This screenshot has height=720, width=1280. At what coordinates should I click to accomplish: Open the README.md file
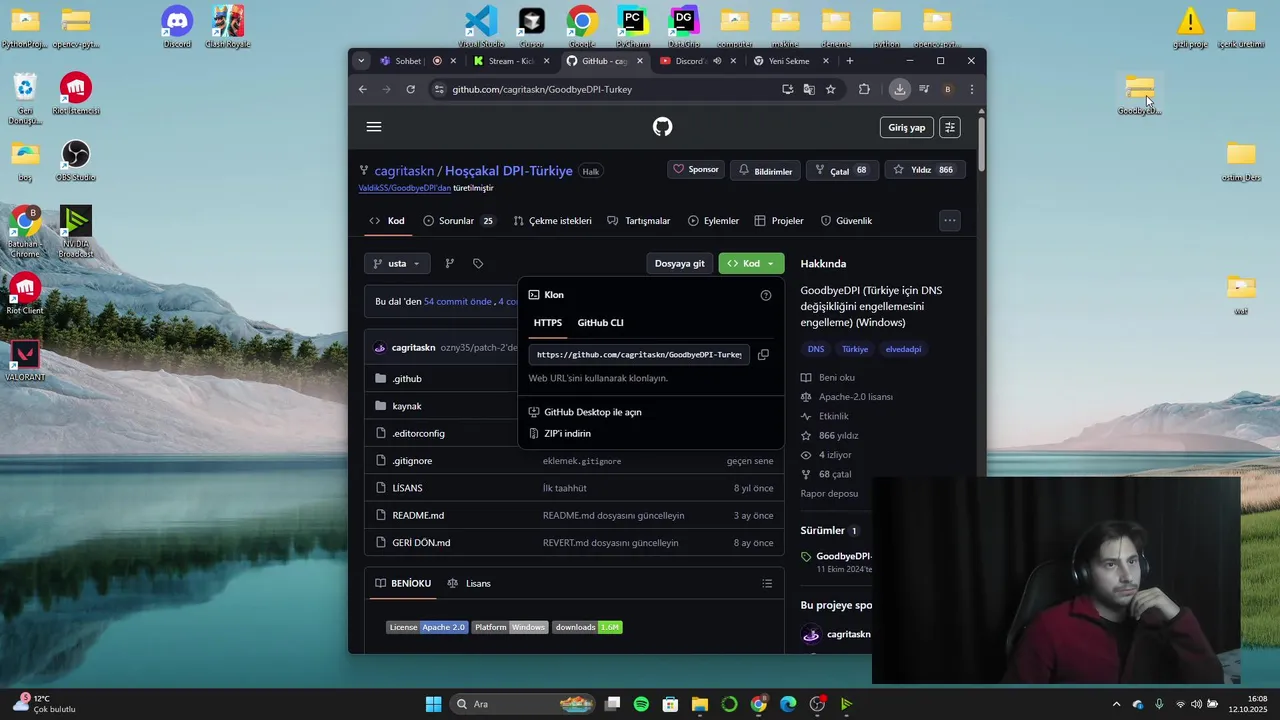(x=418, y=516)
